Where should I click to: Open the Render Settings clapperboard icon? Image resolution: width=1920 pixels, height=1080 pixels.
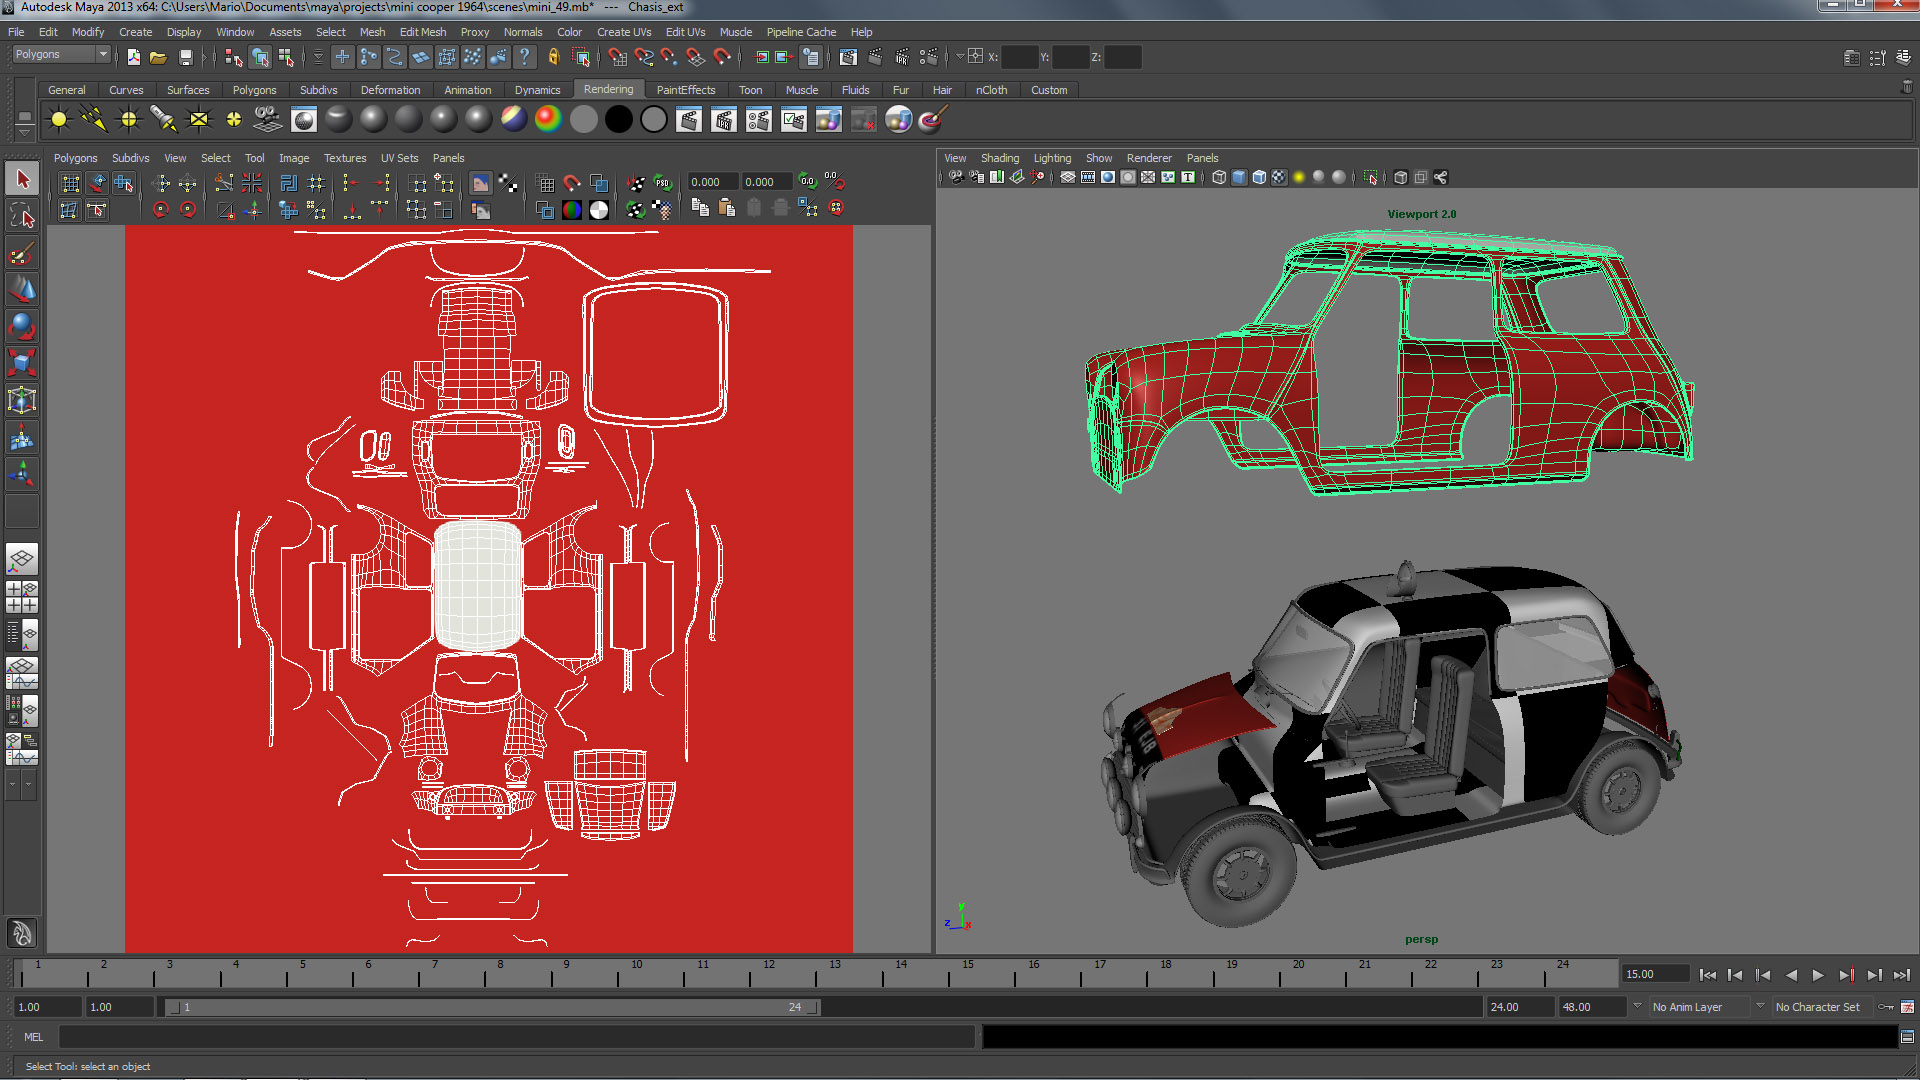(x=928, y=57)
